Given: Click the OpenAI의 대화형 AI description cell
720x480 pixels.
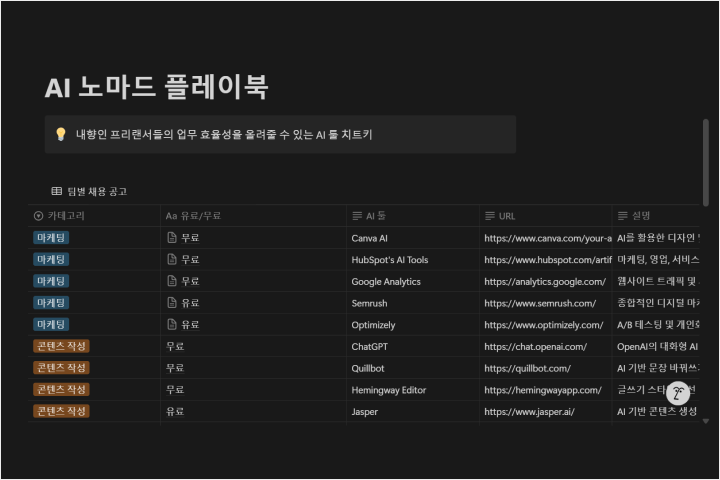Looking at the screenshot, I should pyautogui.click(x=656, y=346).
